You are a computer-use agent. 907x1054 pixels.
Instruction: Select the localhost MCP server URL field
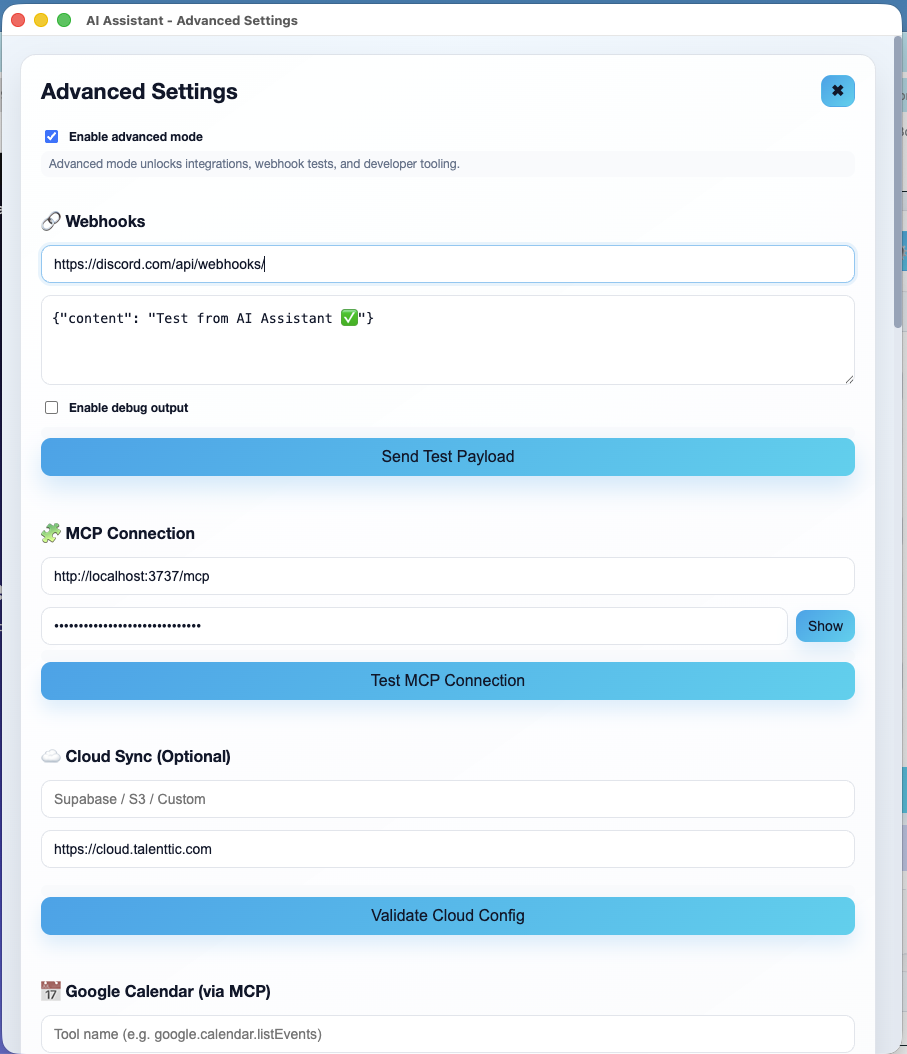tap(448, 576)
